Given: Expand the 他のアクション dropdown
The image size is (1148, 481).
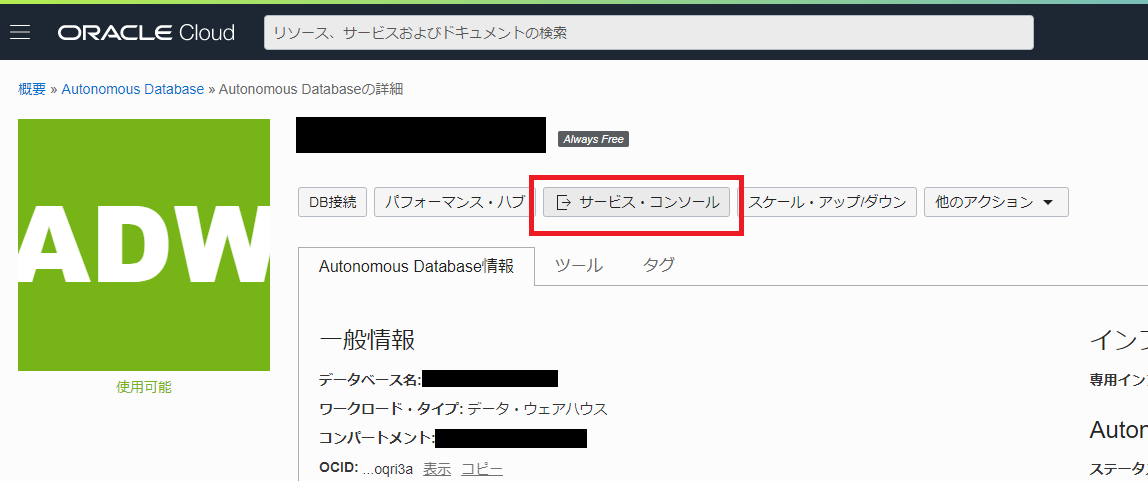Looking at the screenshot, I should [x=996, y=202].
